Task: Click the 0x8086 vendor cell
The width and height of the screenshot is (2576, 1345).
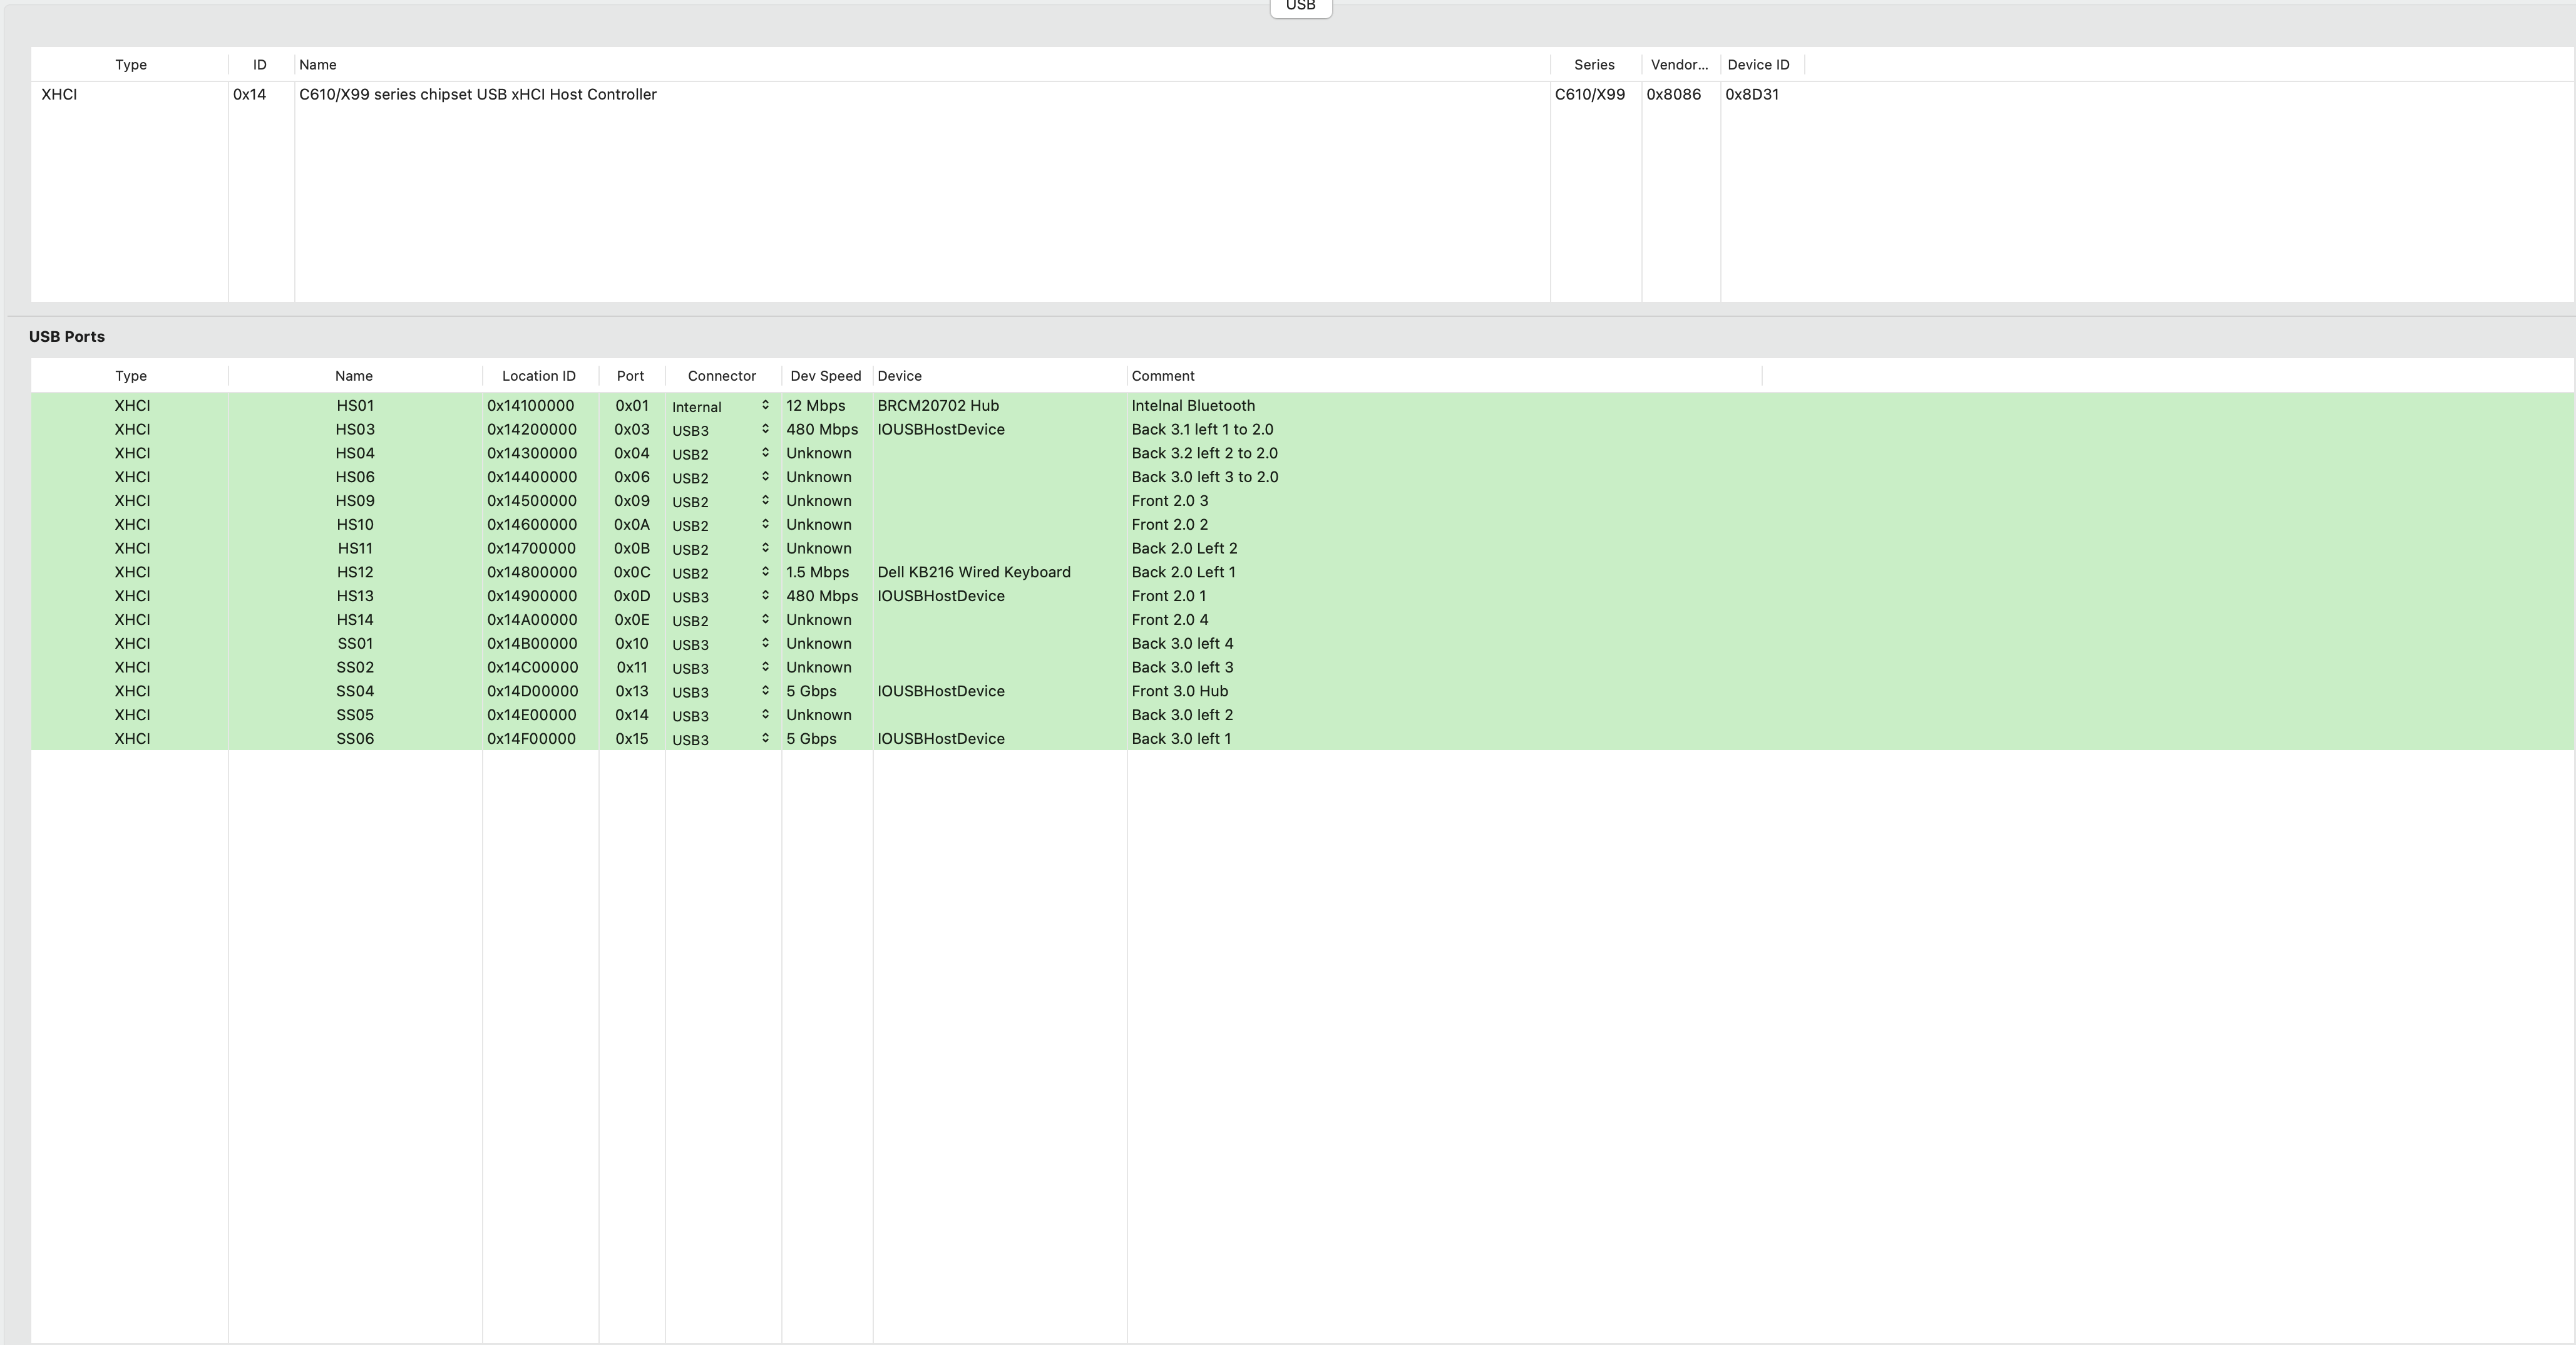Action: coord(1673,94)
